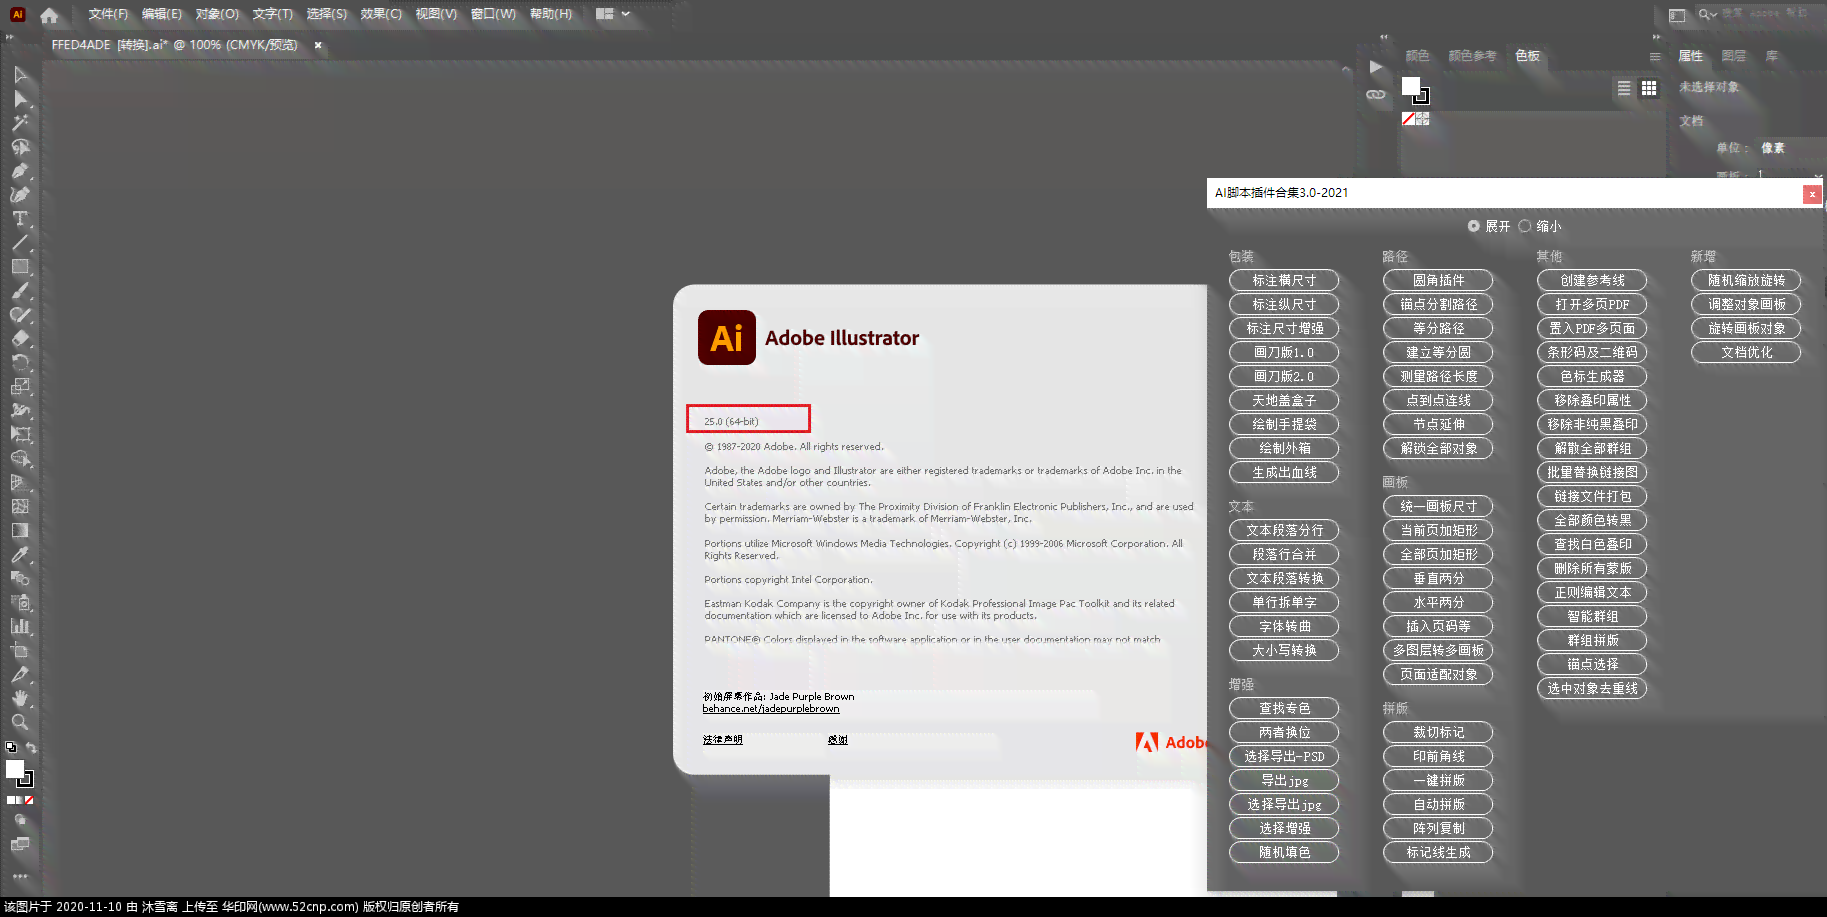
Task: Open the Edit Toolbar three-dots button
Action: 20,876
